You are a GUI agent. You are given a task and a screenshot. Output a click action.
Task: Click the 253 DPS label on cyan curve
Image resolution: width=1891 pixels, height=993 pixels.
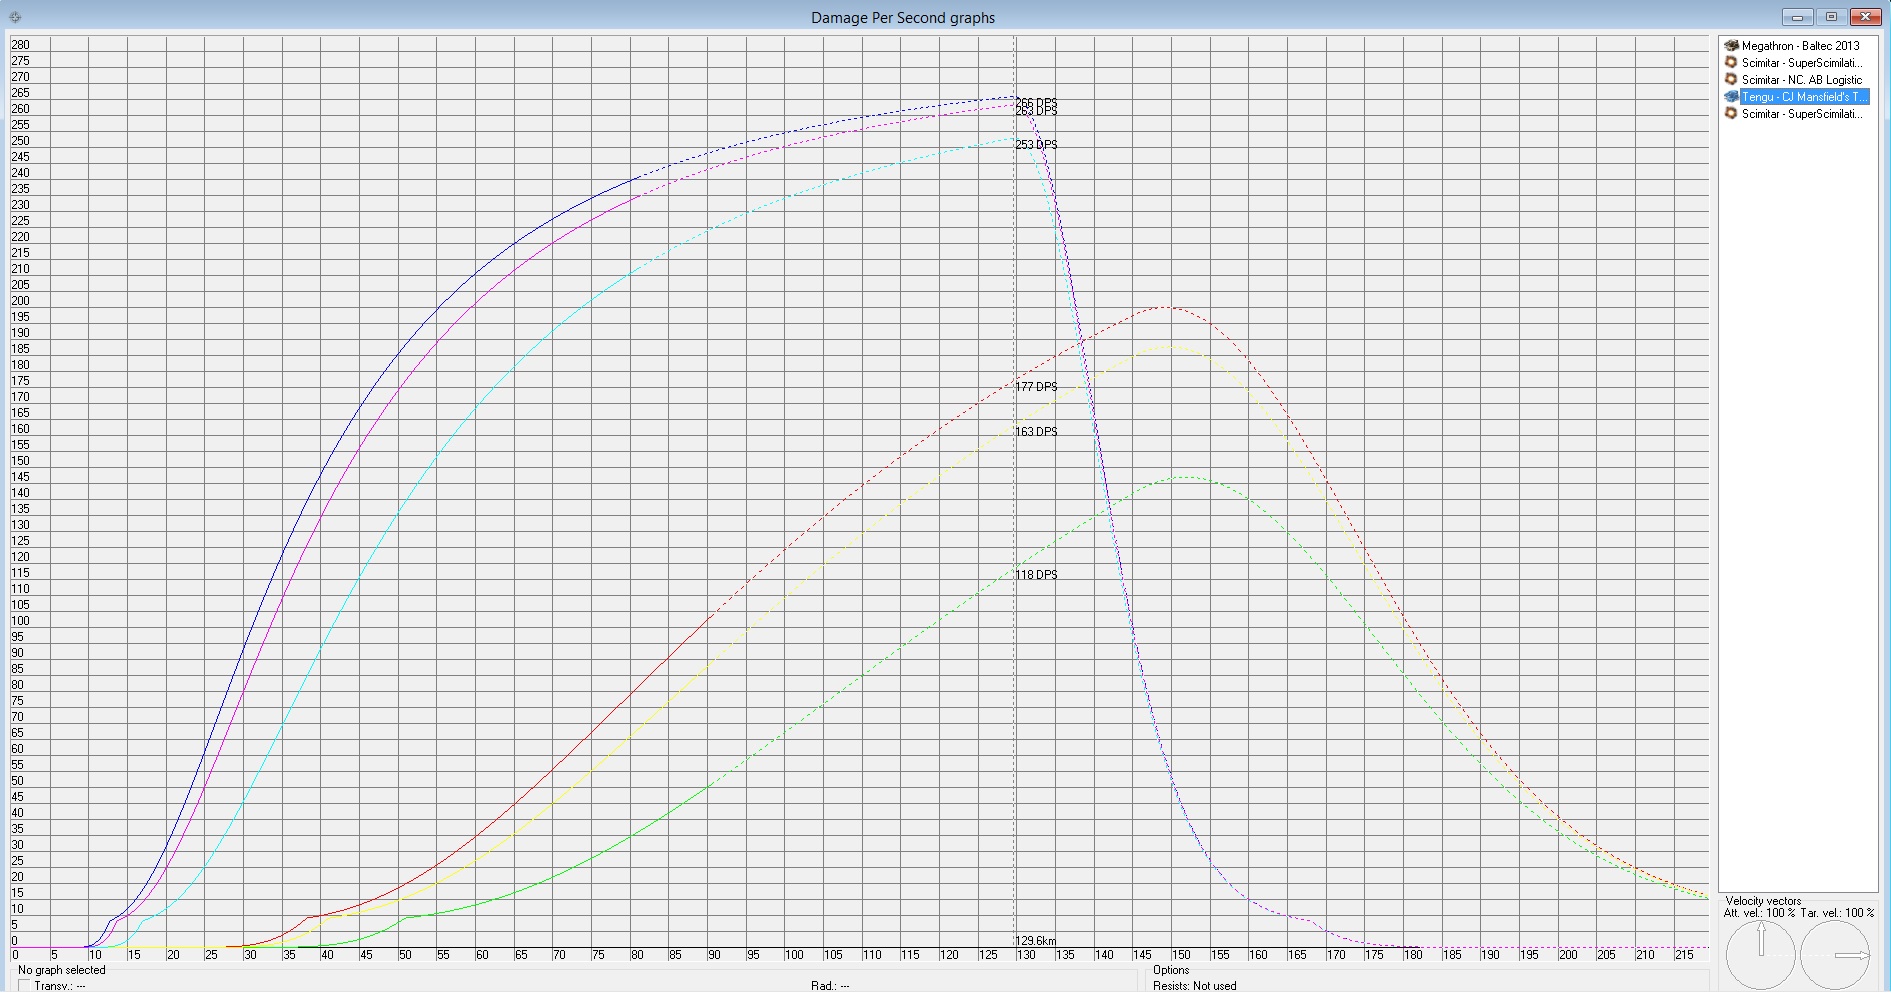tap(1036, 145)
